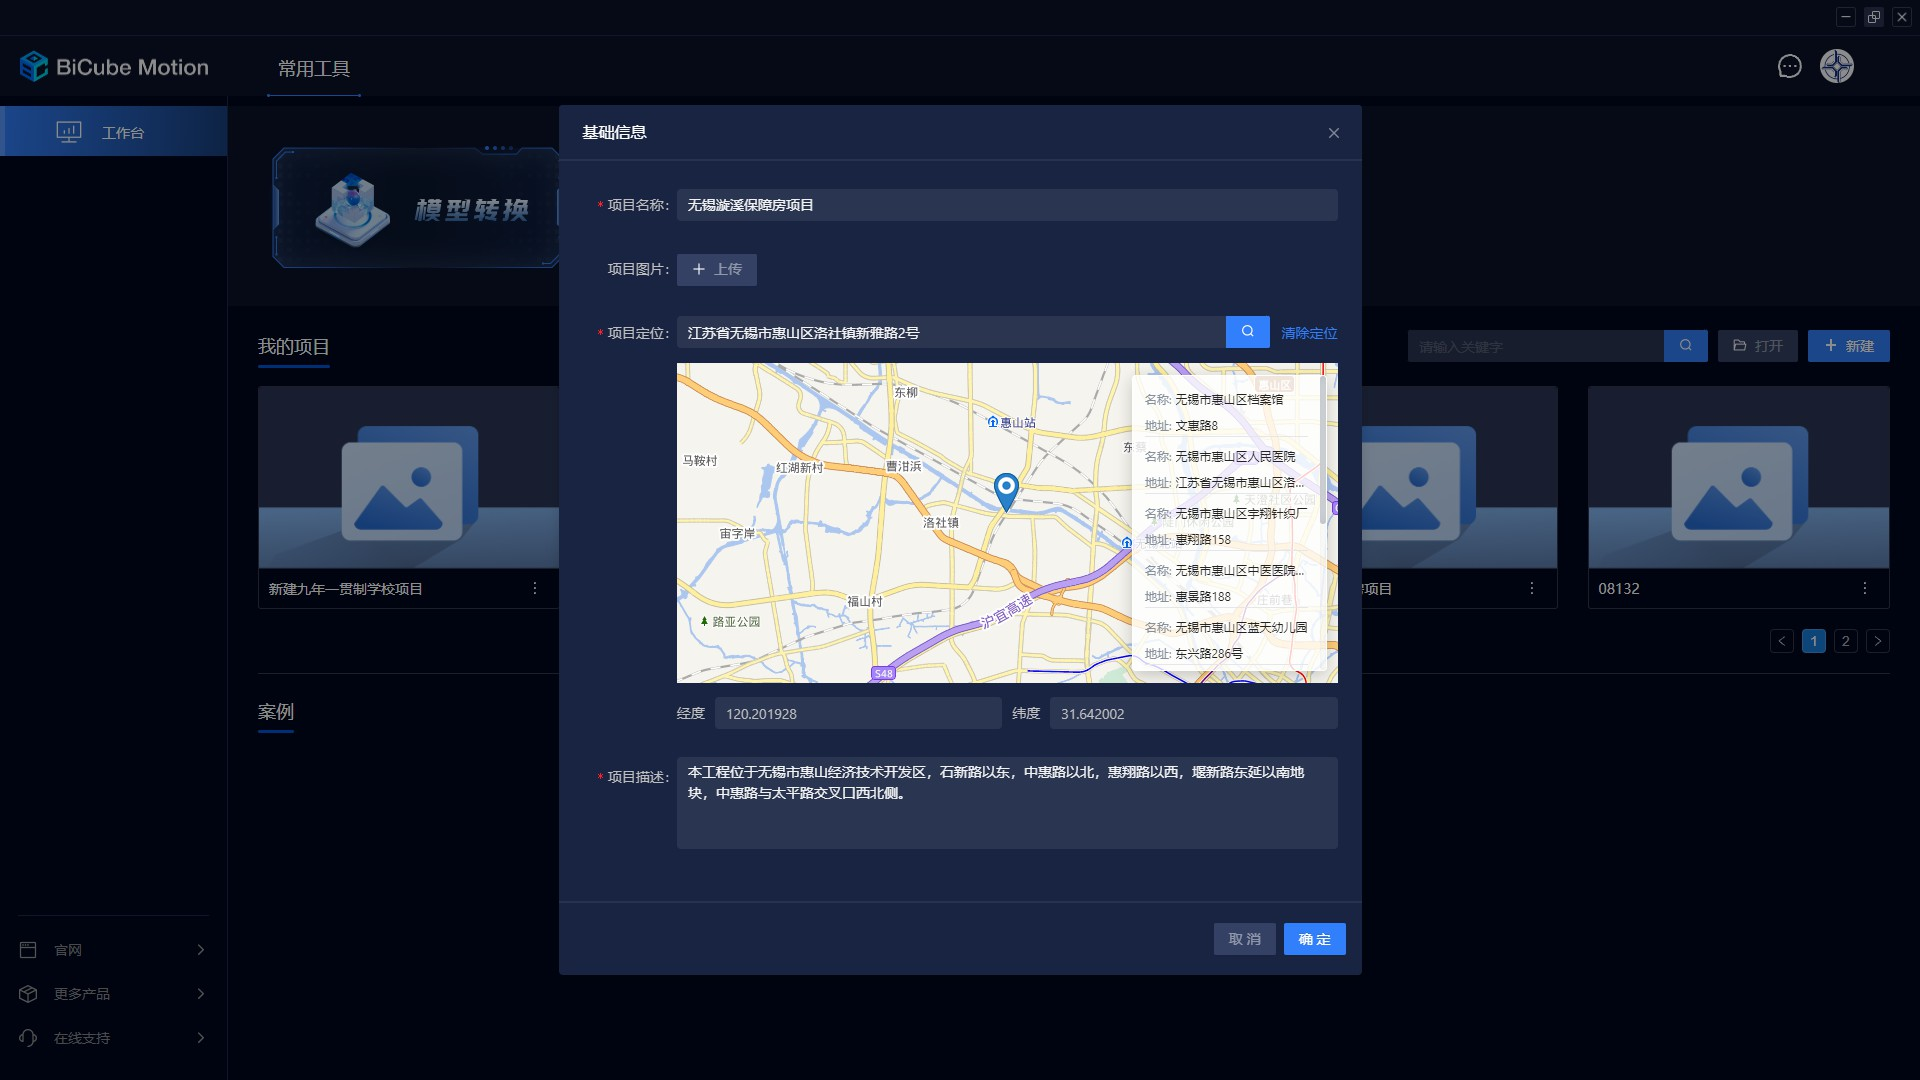Click the 在线支持 headset icon
Image resolution: width=1920 pixels, height=1080 pixels.
coord(28,1038)
